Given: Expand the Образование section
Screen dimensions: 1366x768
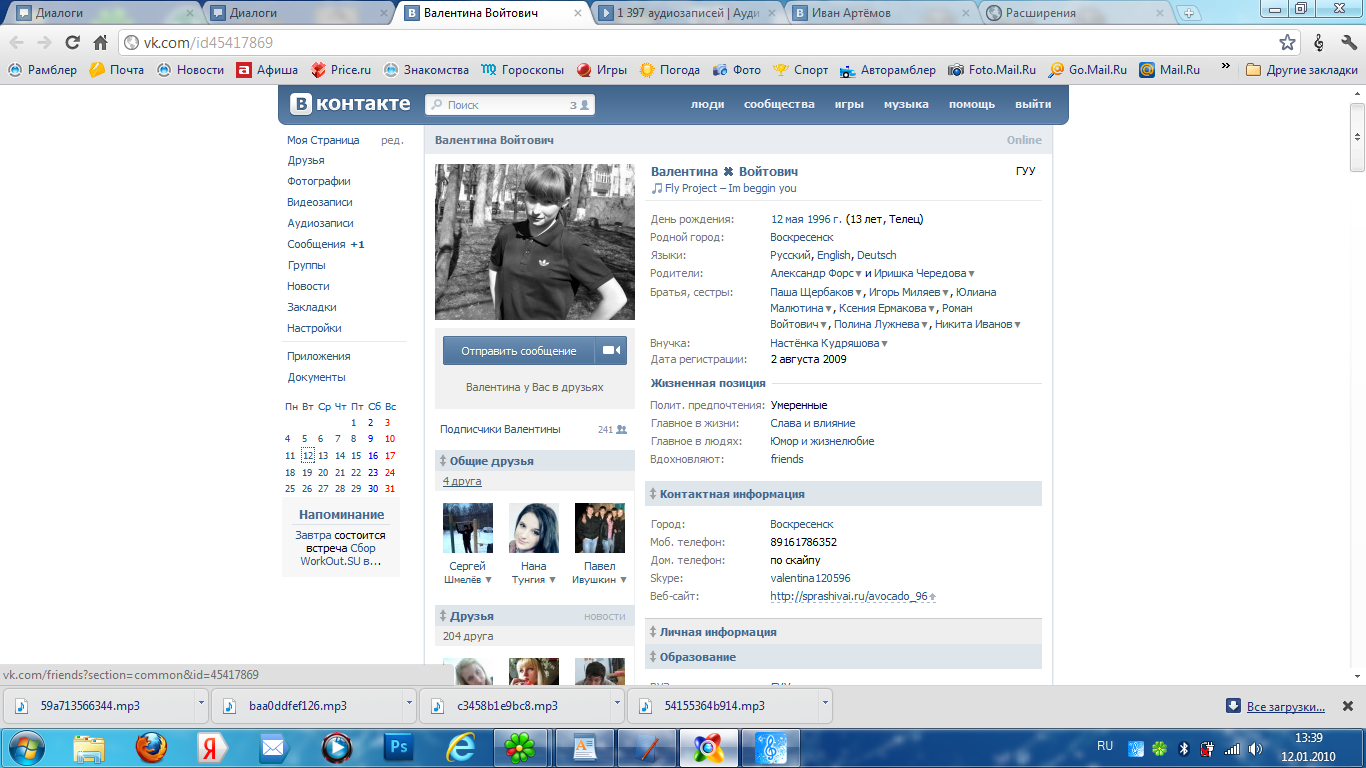Looking at the screenshot, I should click(652, 657).
